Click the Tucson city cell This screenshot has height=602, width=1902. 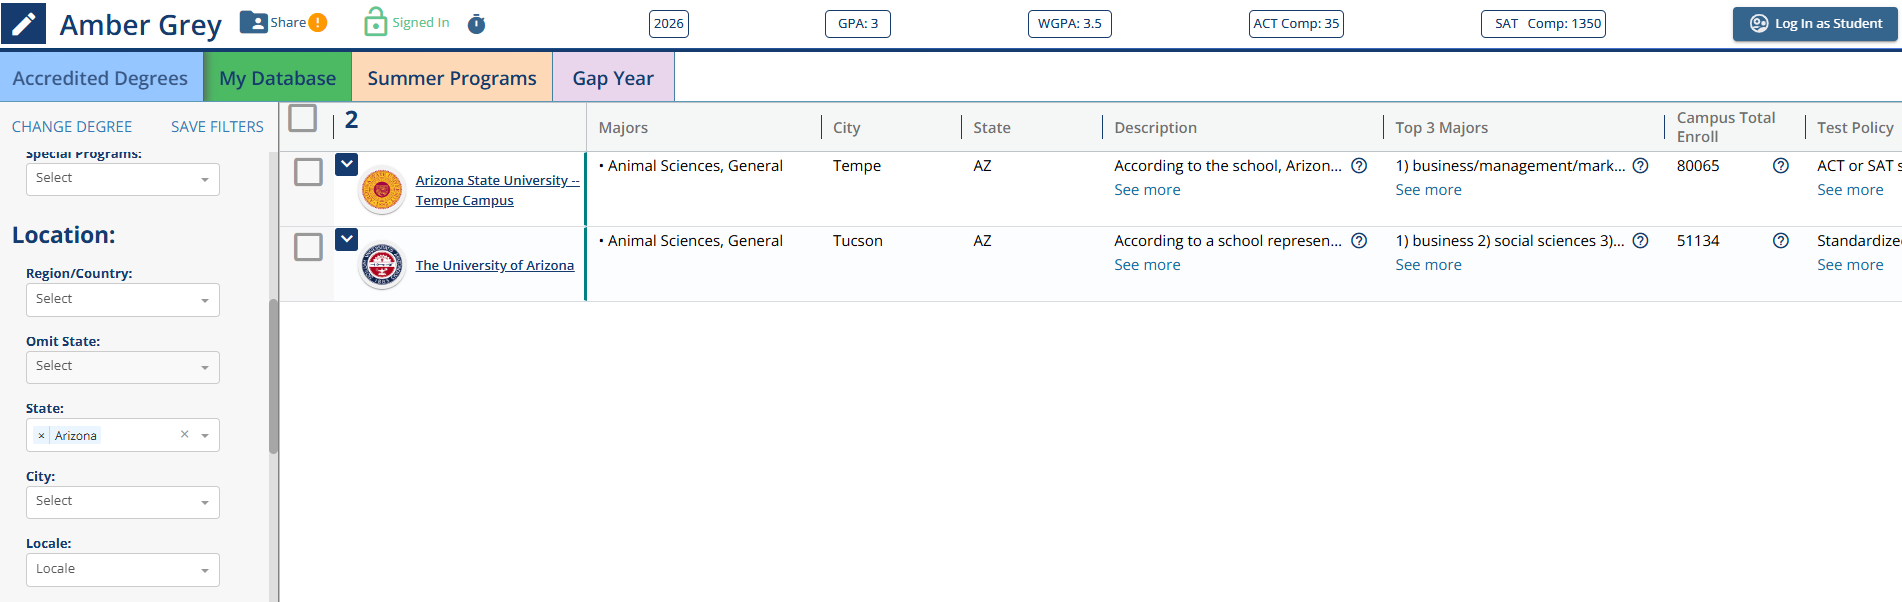(x=858, y=241)
